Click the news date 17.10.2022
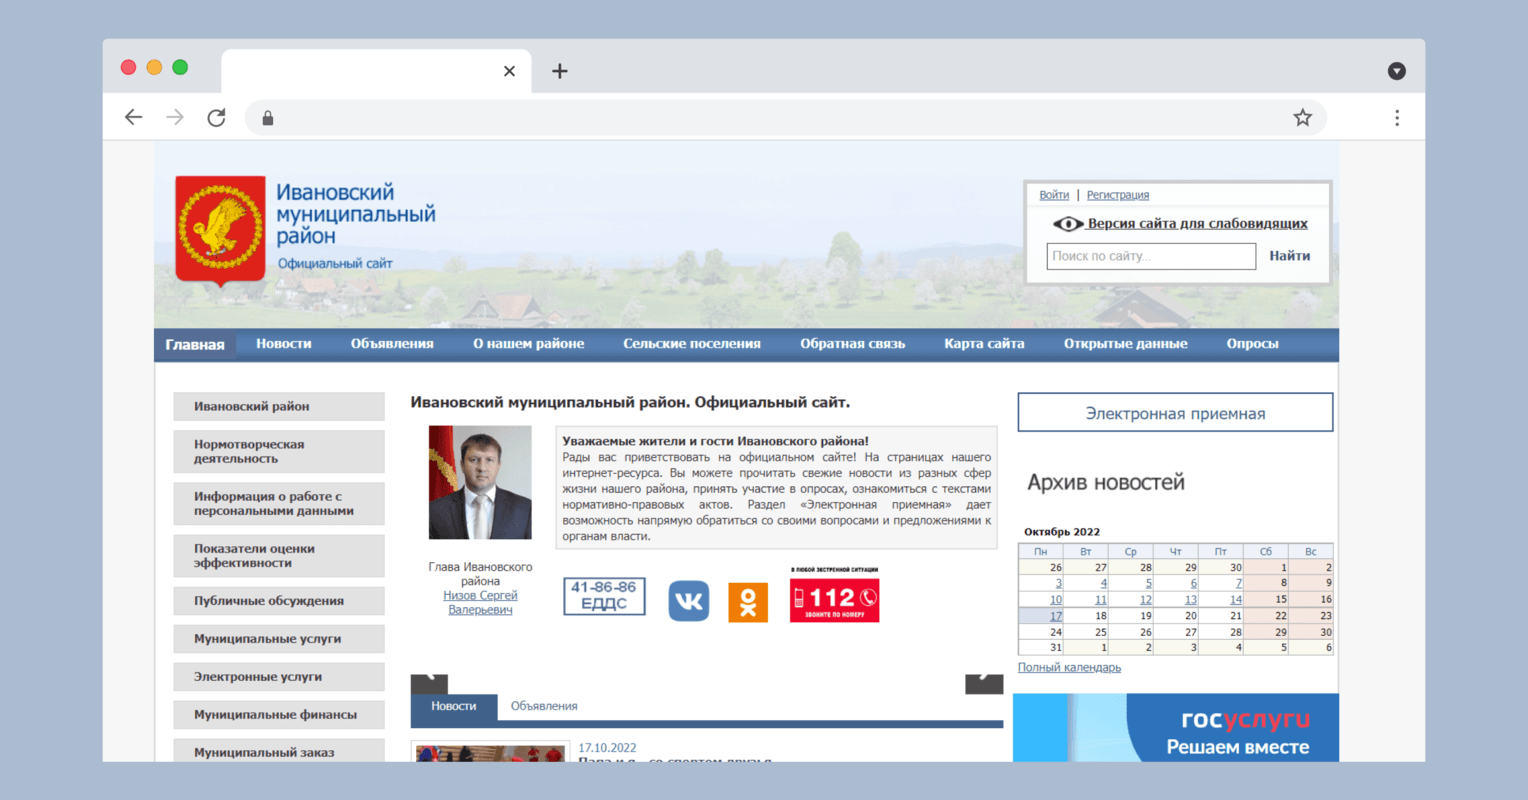This screenshot has width=1528, height=800. coord(607,748)
